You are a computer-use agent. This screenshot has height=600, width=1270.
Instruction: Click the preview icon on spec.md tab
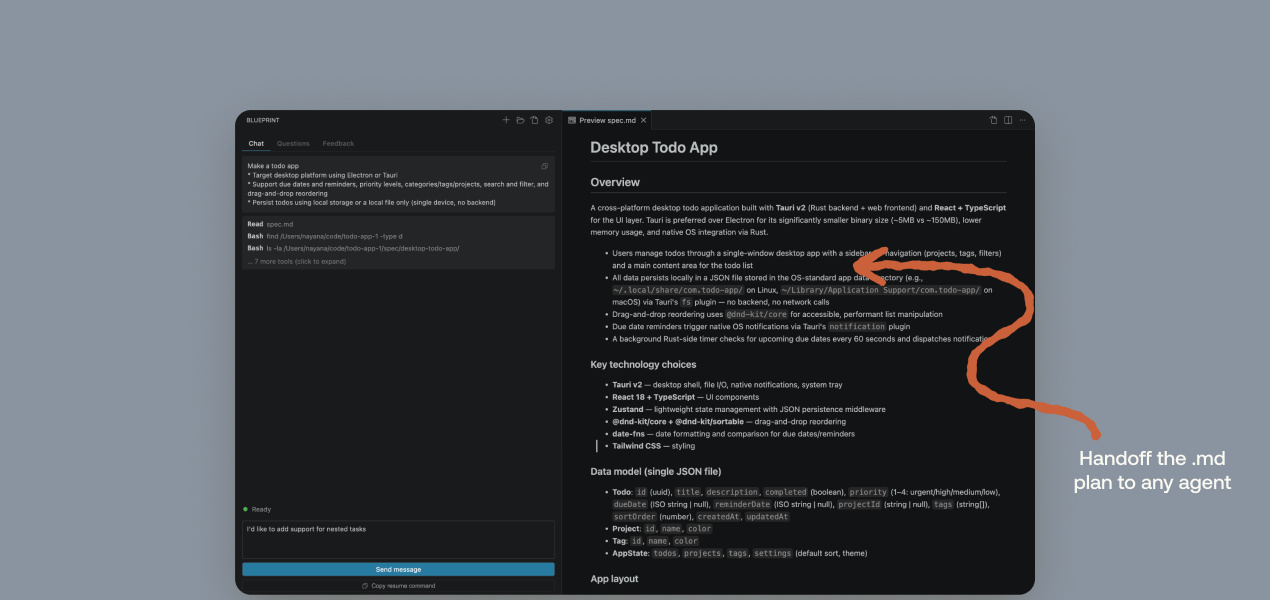point(572,120)
